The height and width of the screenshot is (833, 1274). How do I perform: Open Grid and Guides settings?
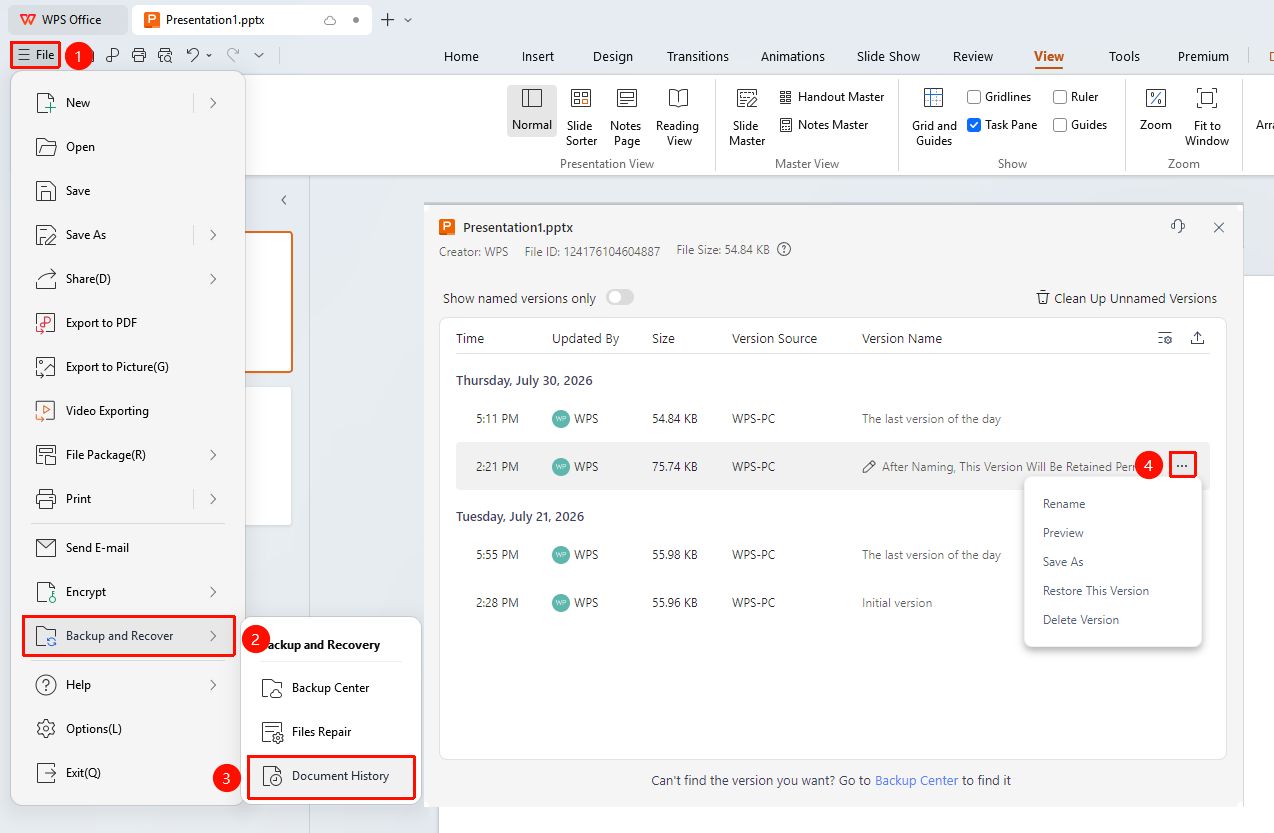(934, 116)
